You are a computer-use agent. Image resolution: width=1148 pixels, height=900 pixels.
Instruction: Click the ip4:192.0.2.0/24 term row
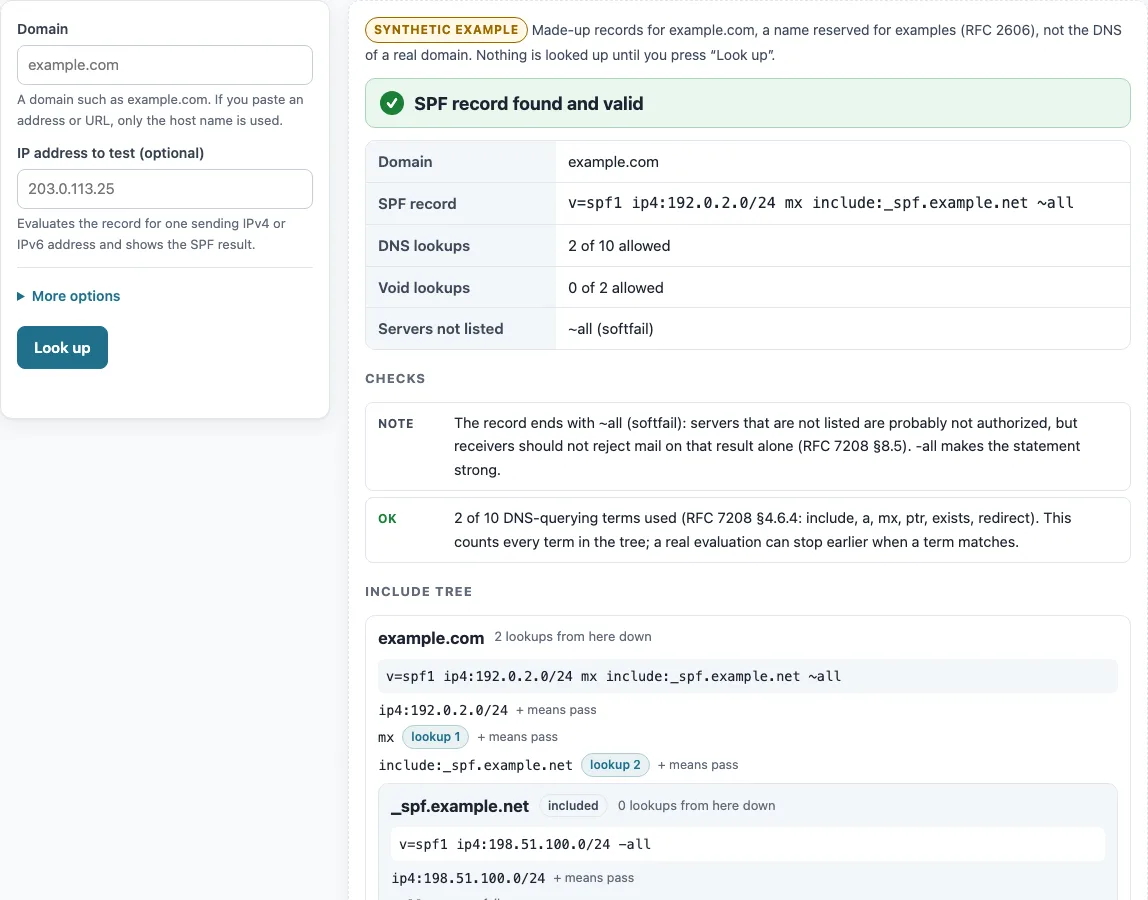pos(443,710)
